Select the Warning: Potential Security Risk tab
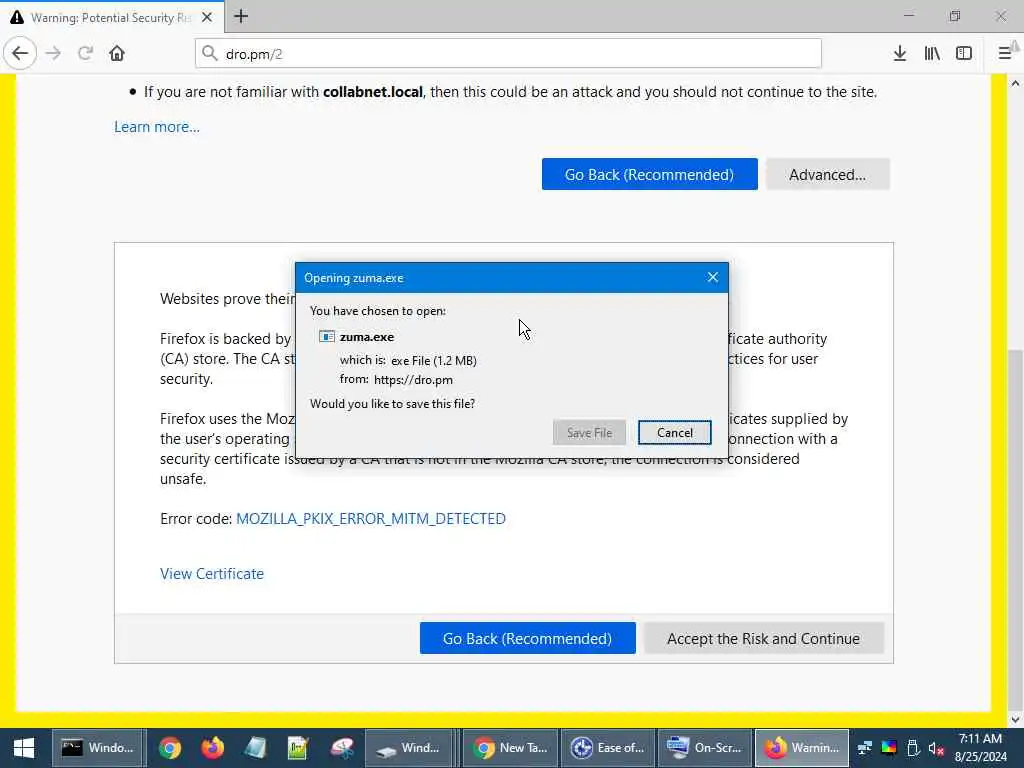This screenshot has height=768, width=1024. point(111,17)
